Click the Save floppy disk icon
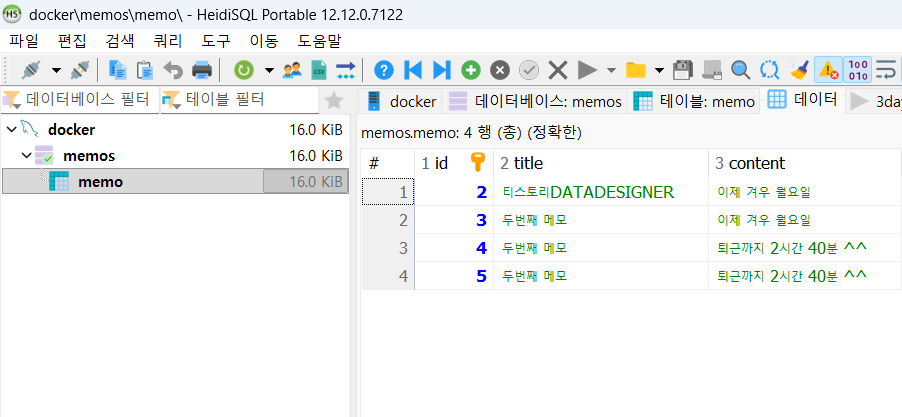This screenshot has width=902, height=417. pos(683,70)
